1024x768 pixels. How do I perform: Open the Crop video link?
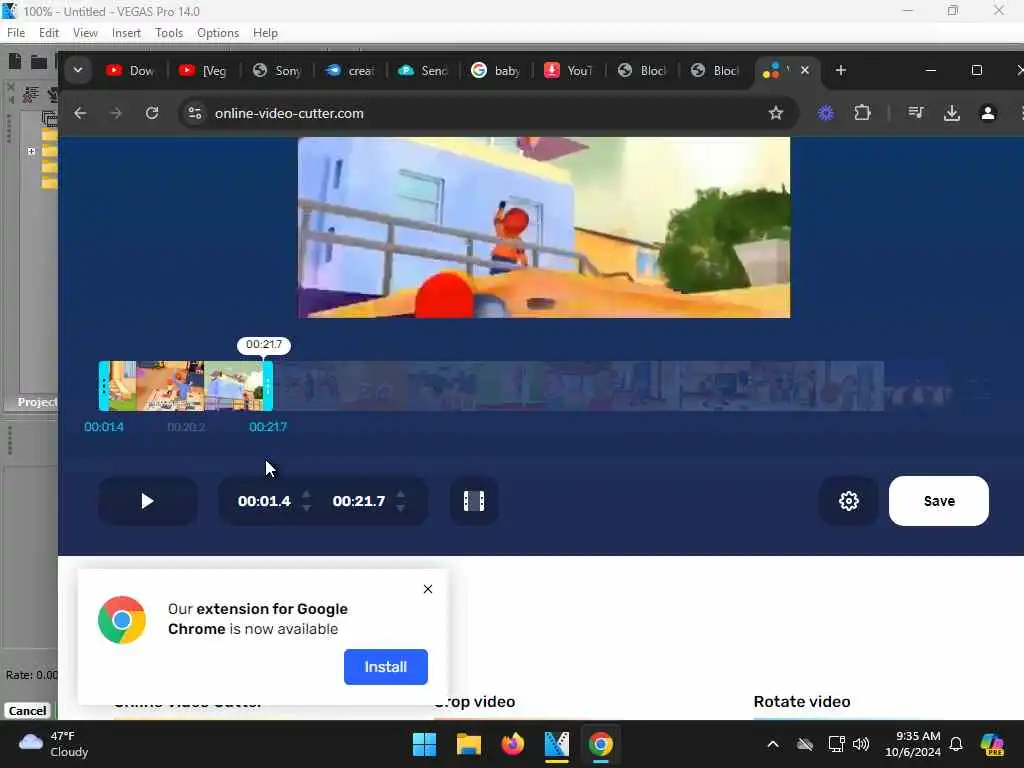[x=475, y=701]
